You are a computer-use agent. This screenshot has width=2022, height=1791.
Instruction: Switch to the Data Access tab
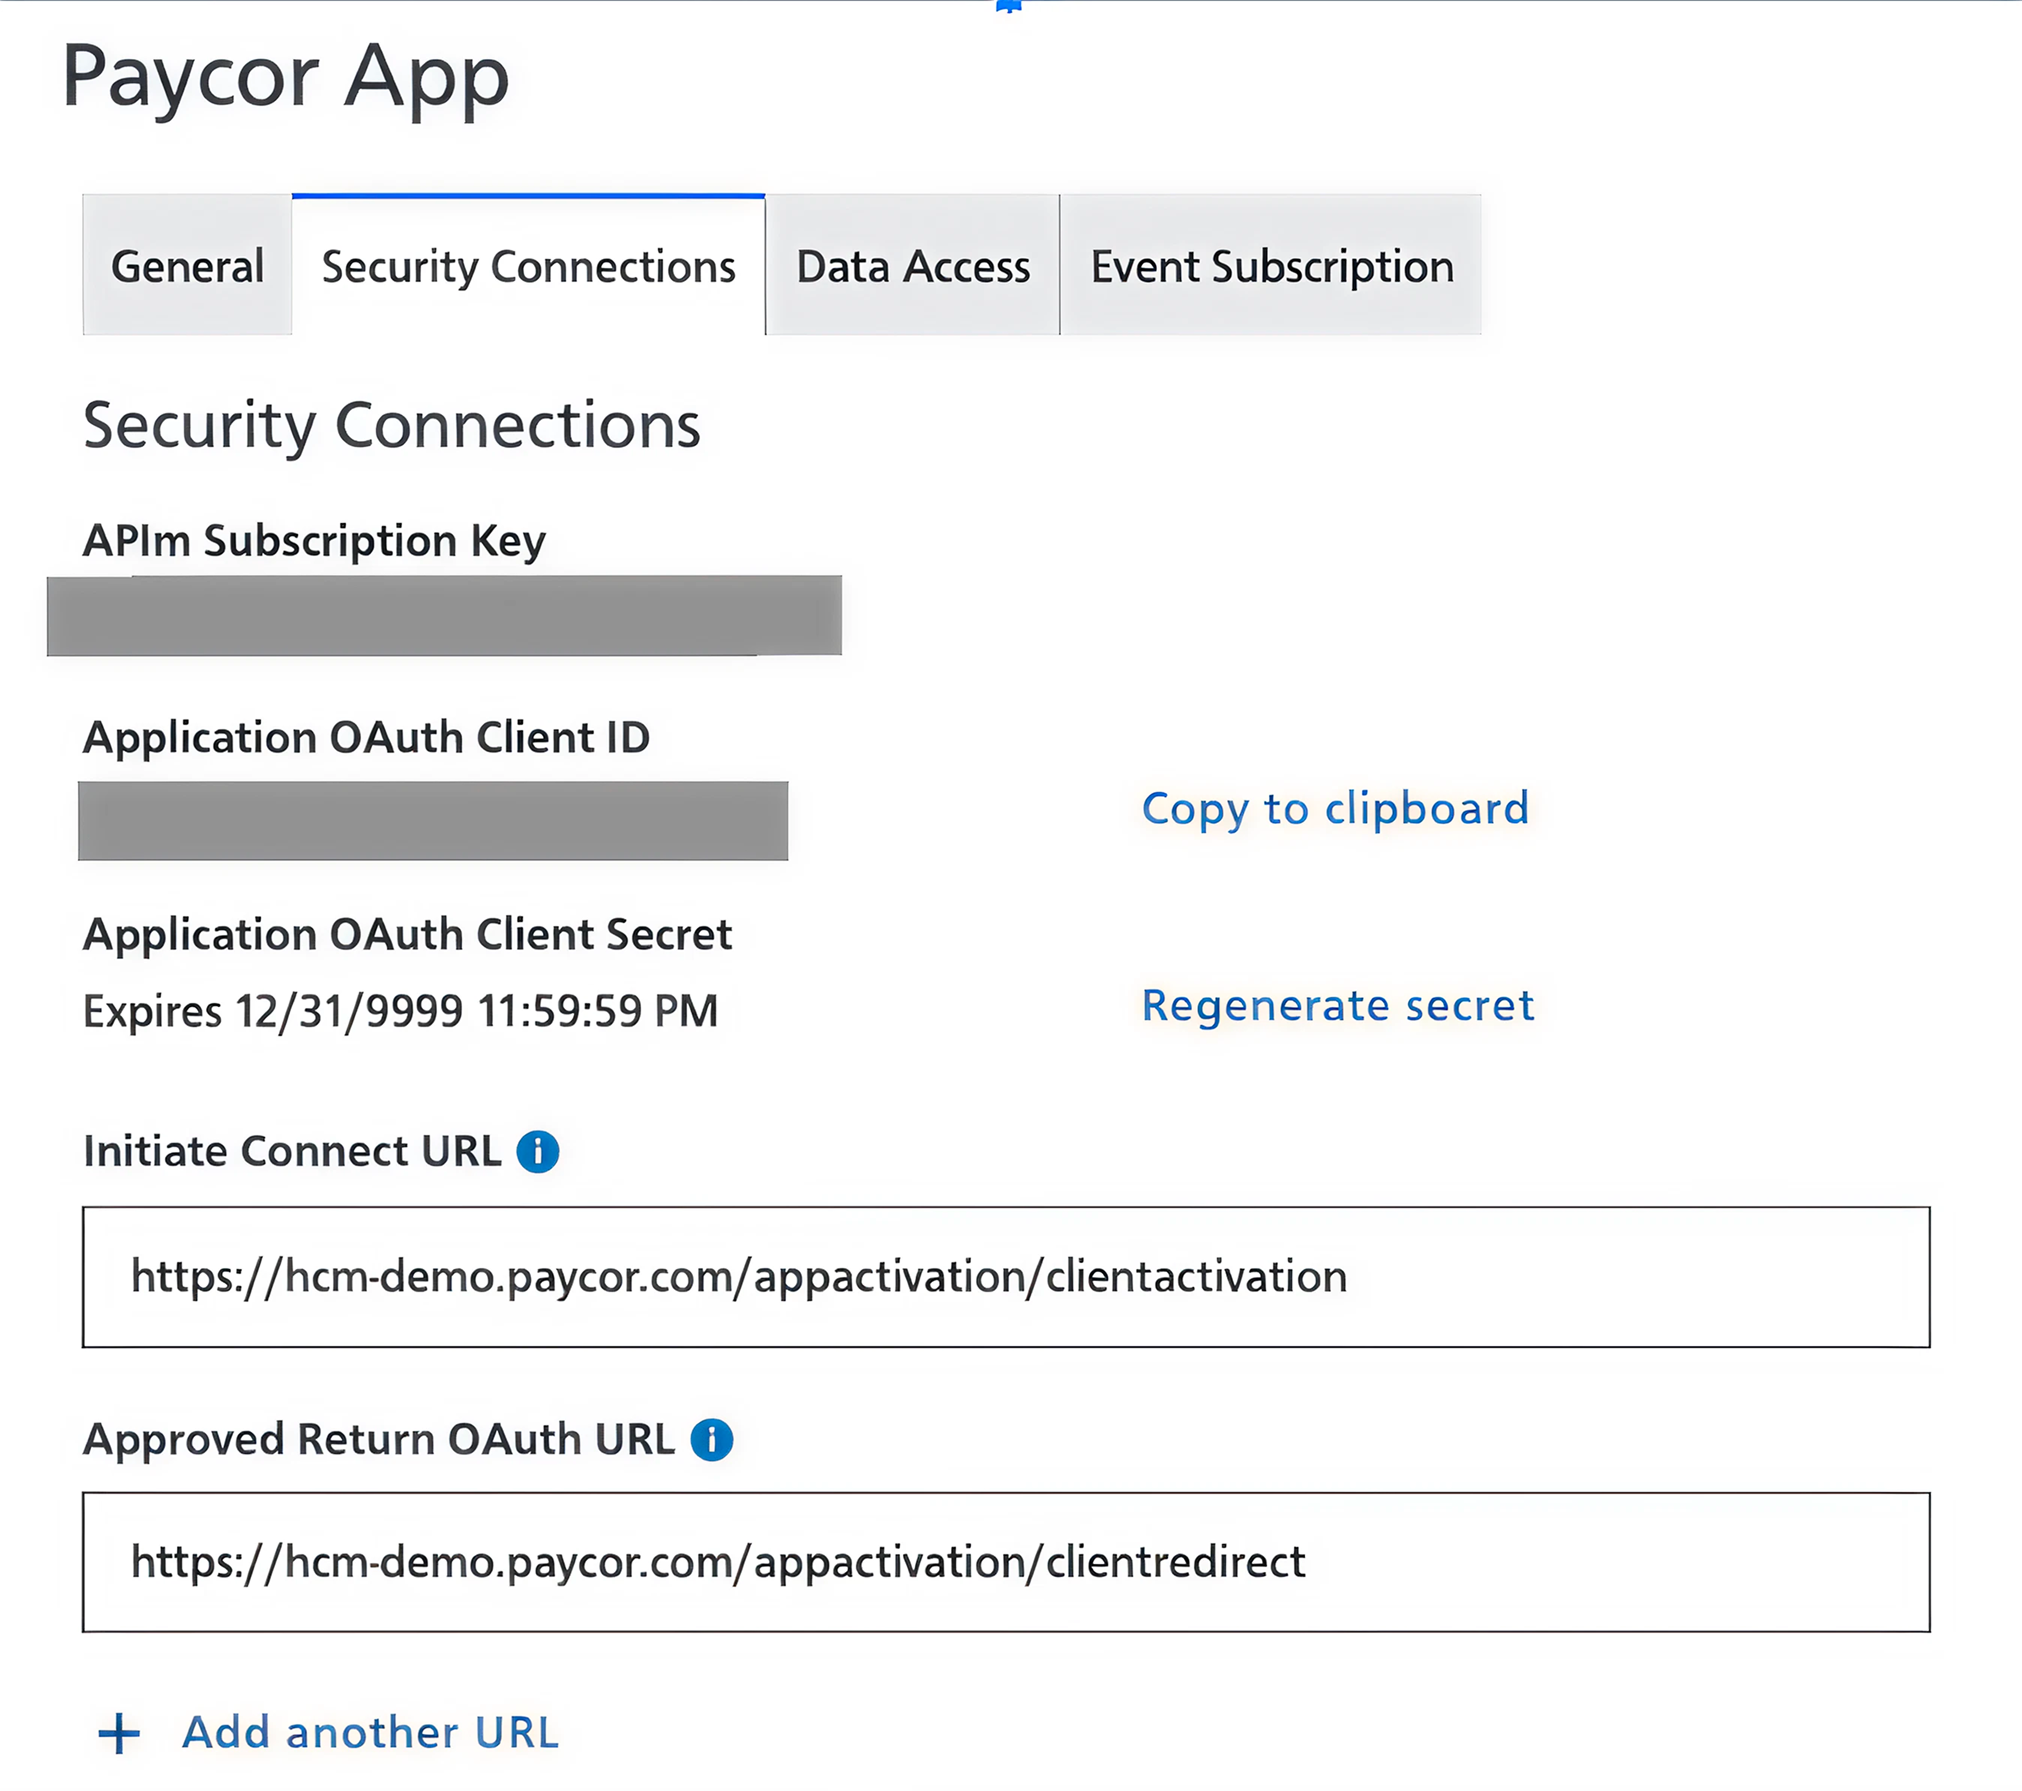click(x=913, y=266)
